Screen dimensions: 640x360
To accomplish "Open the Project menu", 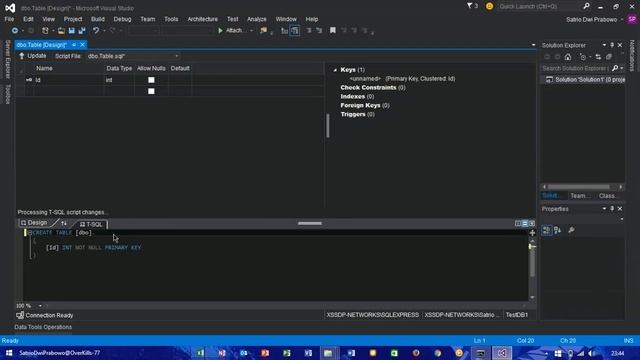I will 73,19.
